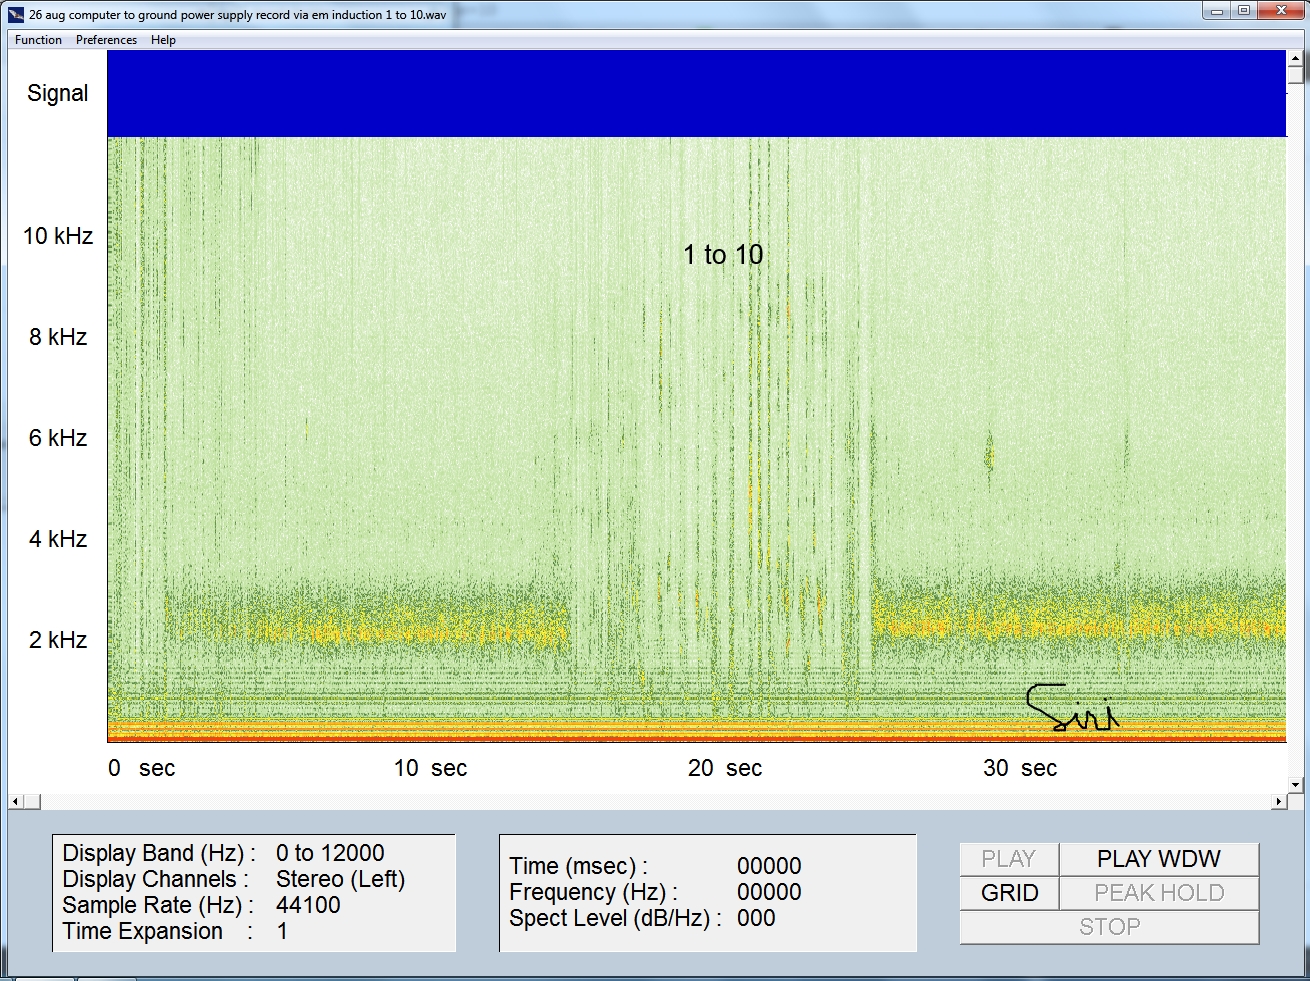Click the vertical scrollbar thumb
Screen dimensions: 1310x981
pyautogui.click(x=1295, y=76)
